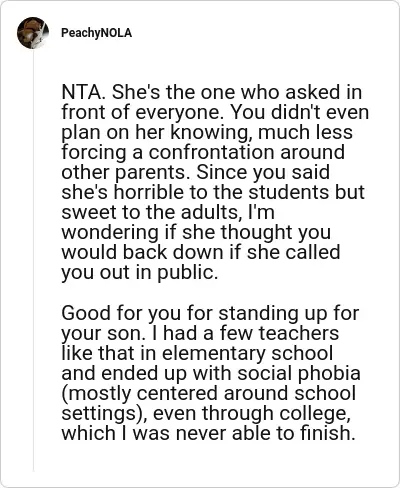Click the phrase 'would back down if she called'
This screenshot has height=488, width=400.
coord(201,252)
